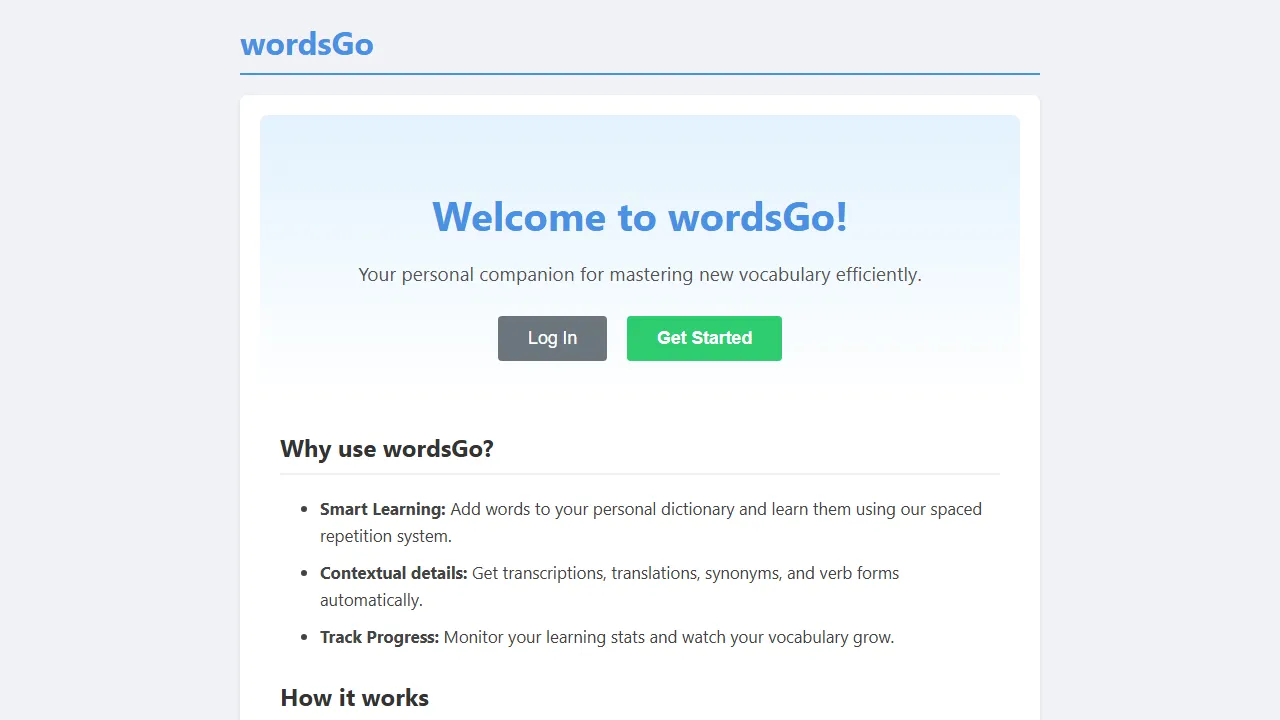Select the wordsGo brand logo text
This screenshot has height=720, width=1280.
click(307, 44)
